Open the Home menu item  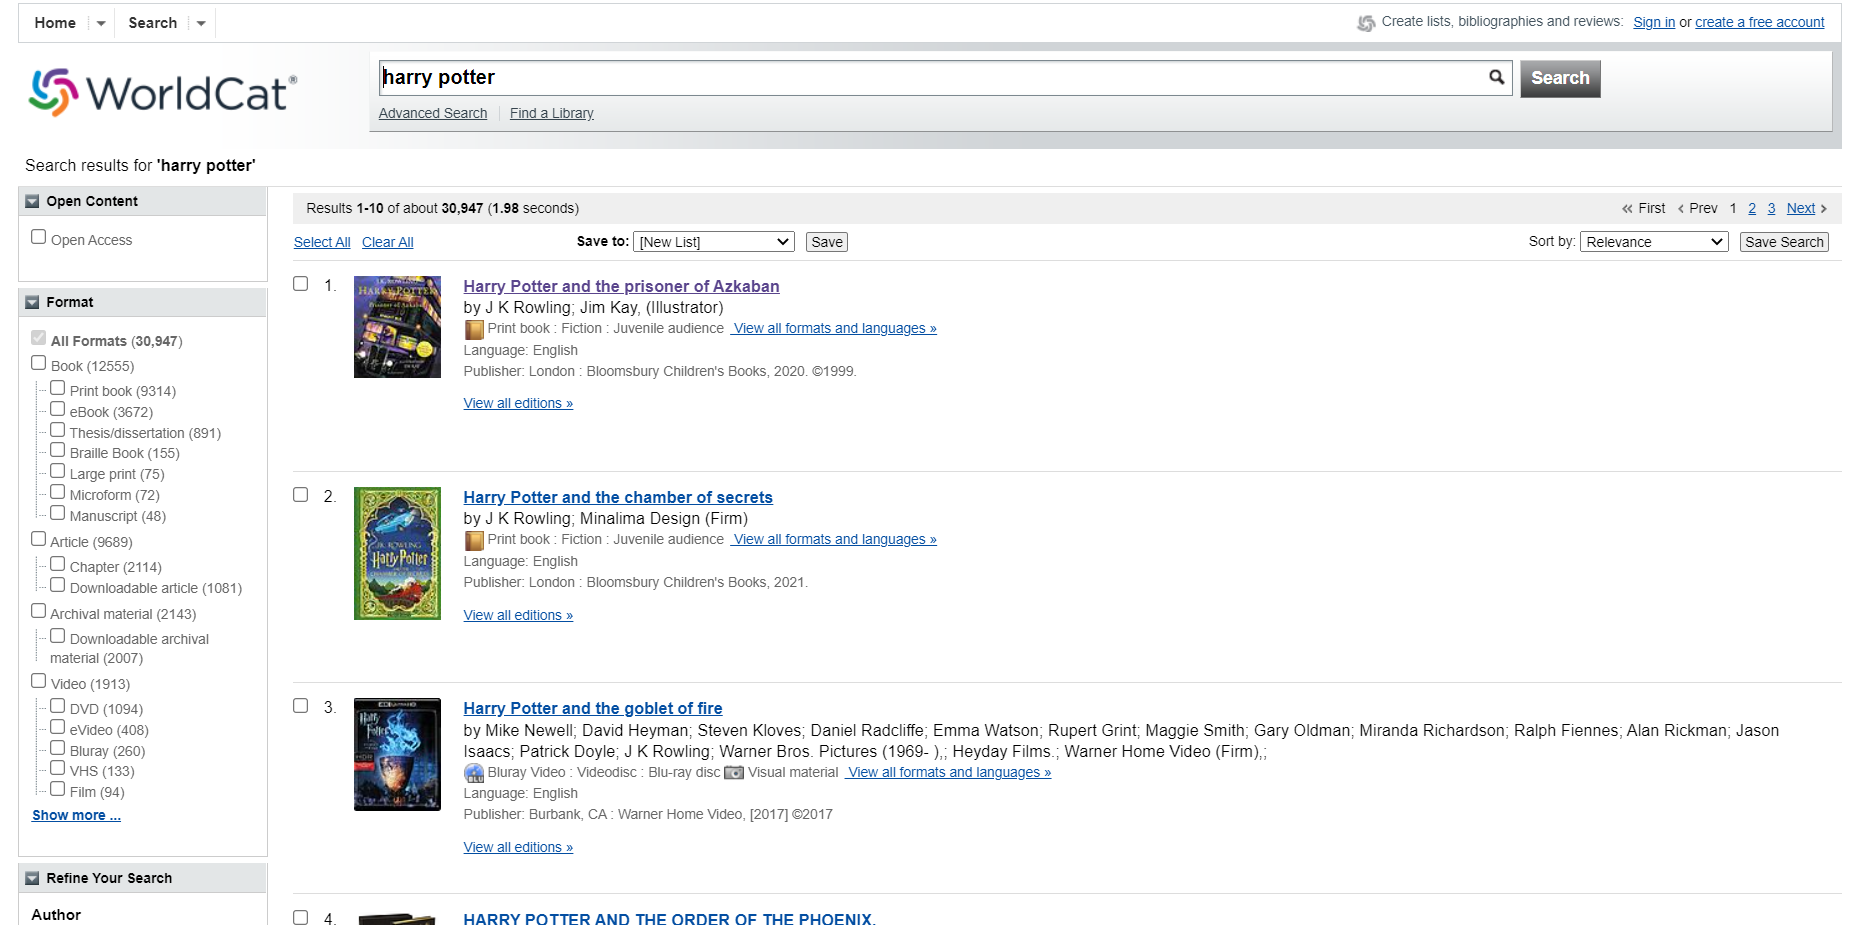(55, 23)
